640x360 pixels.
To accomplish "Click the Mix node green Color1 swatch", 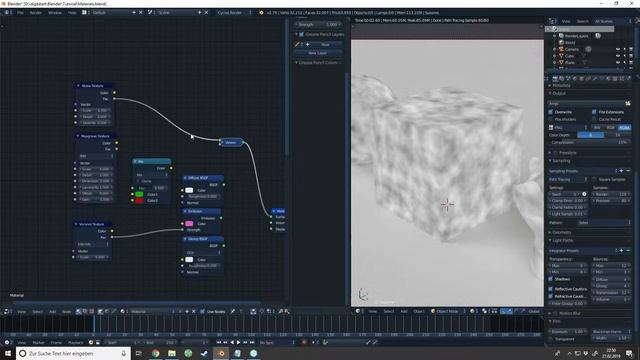I will [139, 194].
